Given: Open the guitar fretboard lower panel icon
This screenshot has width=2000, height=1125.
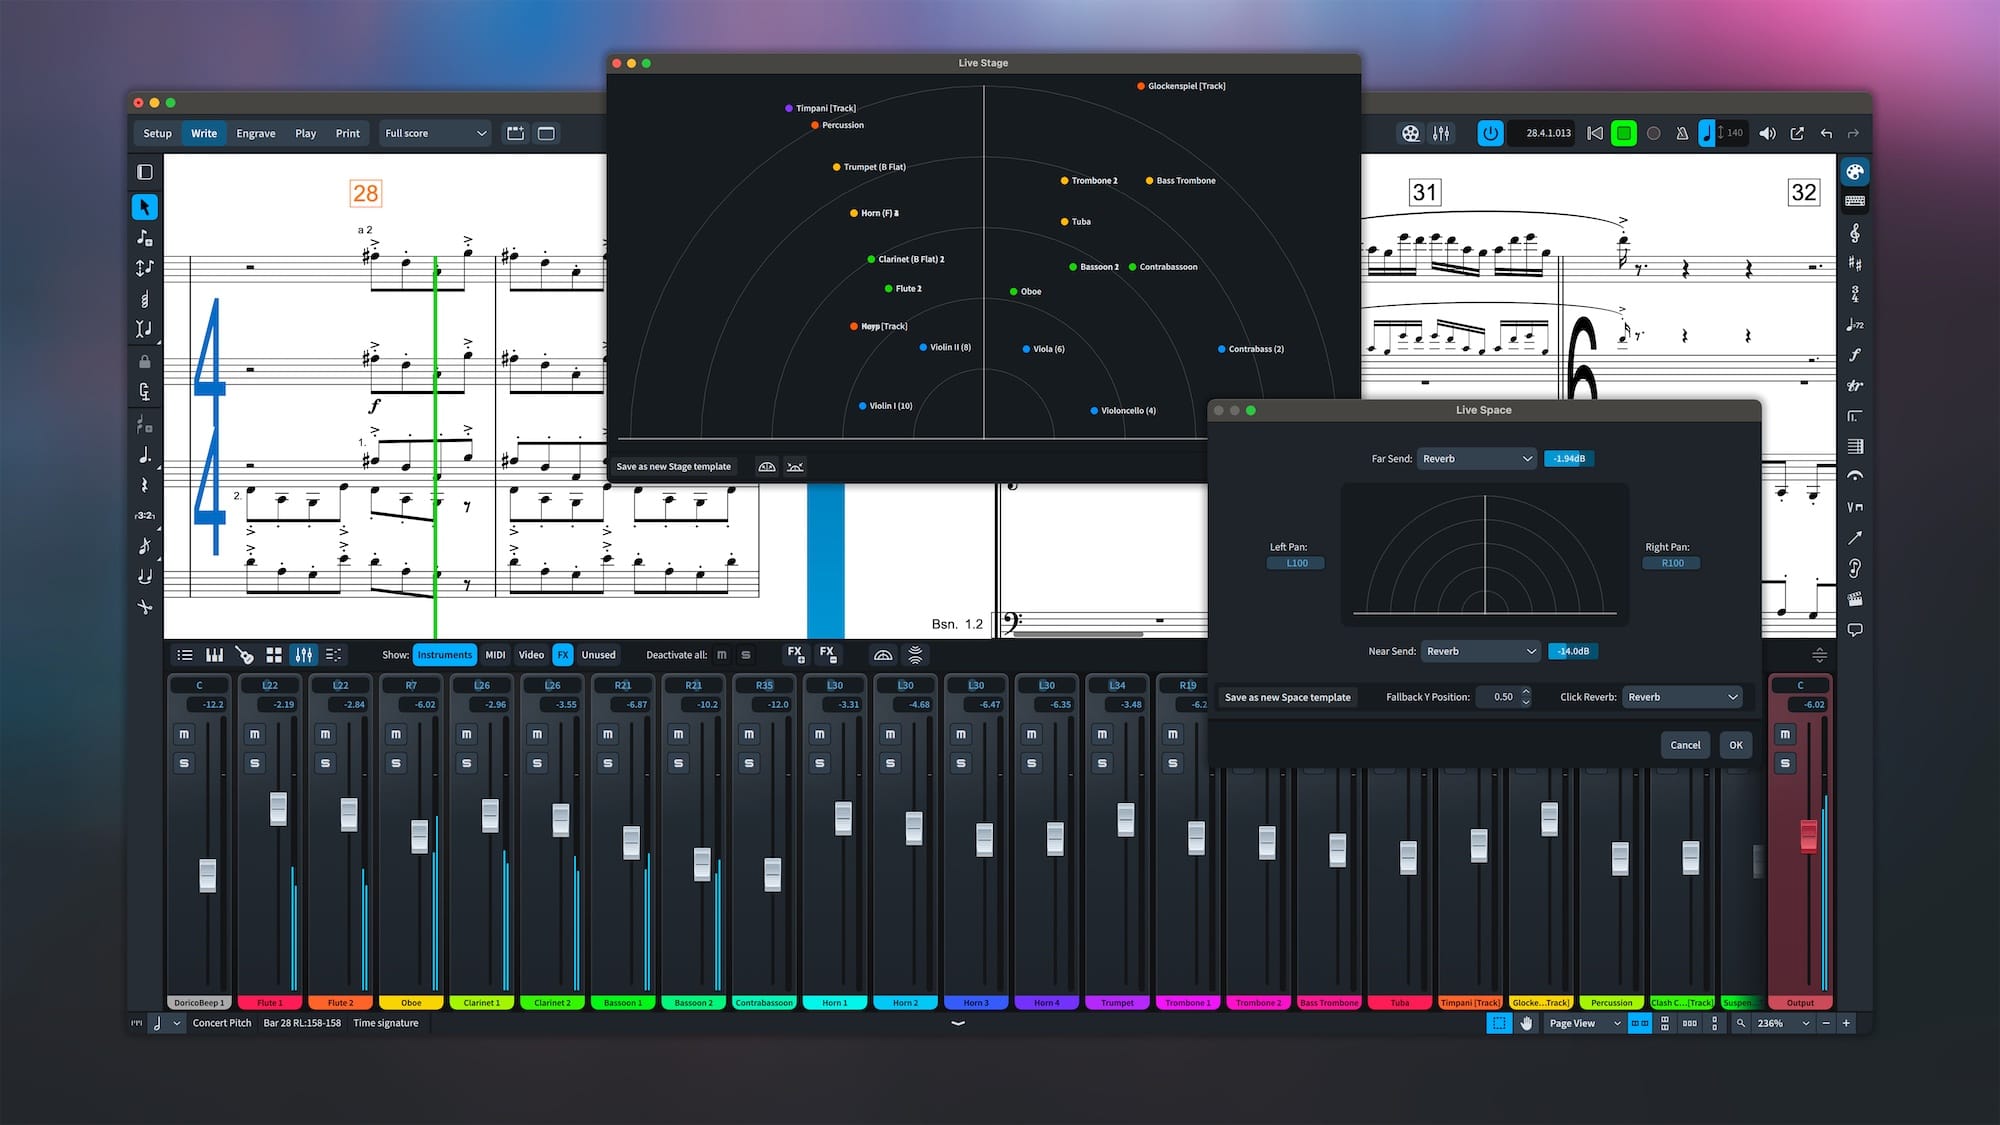Looking at the screenshot, I should point(244,655).
